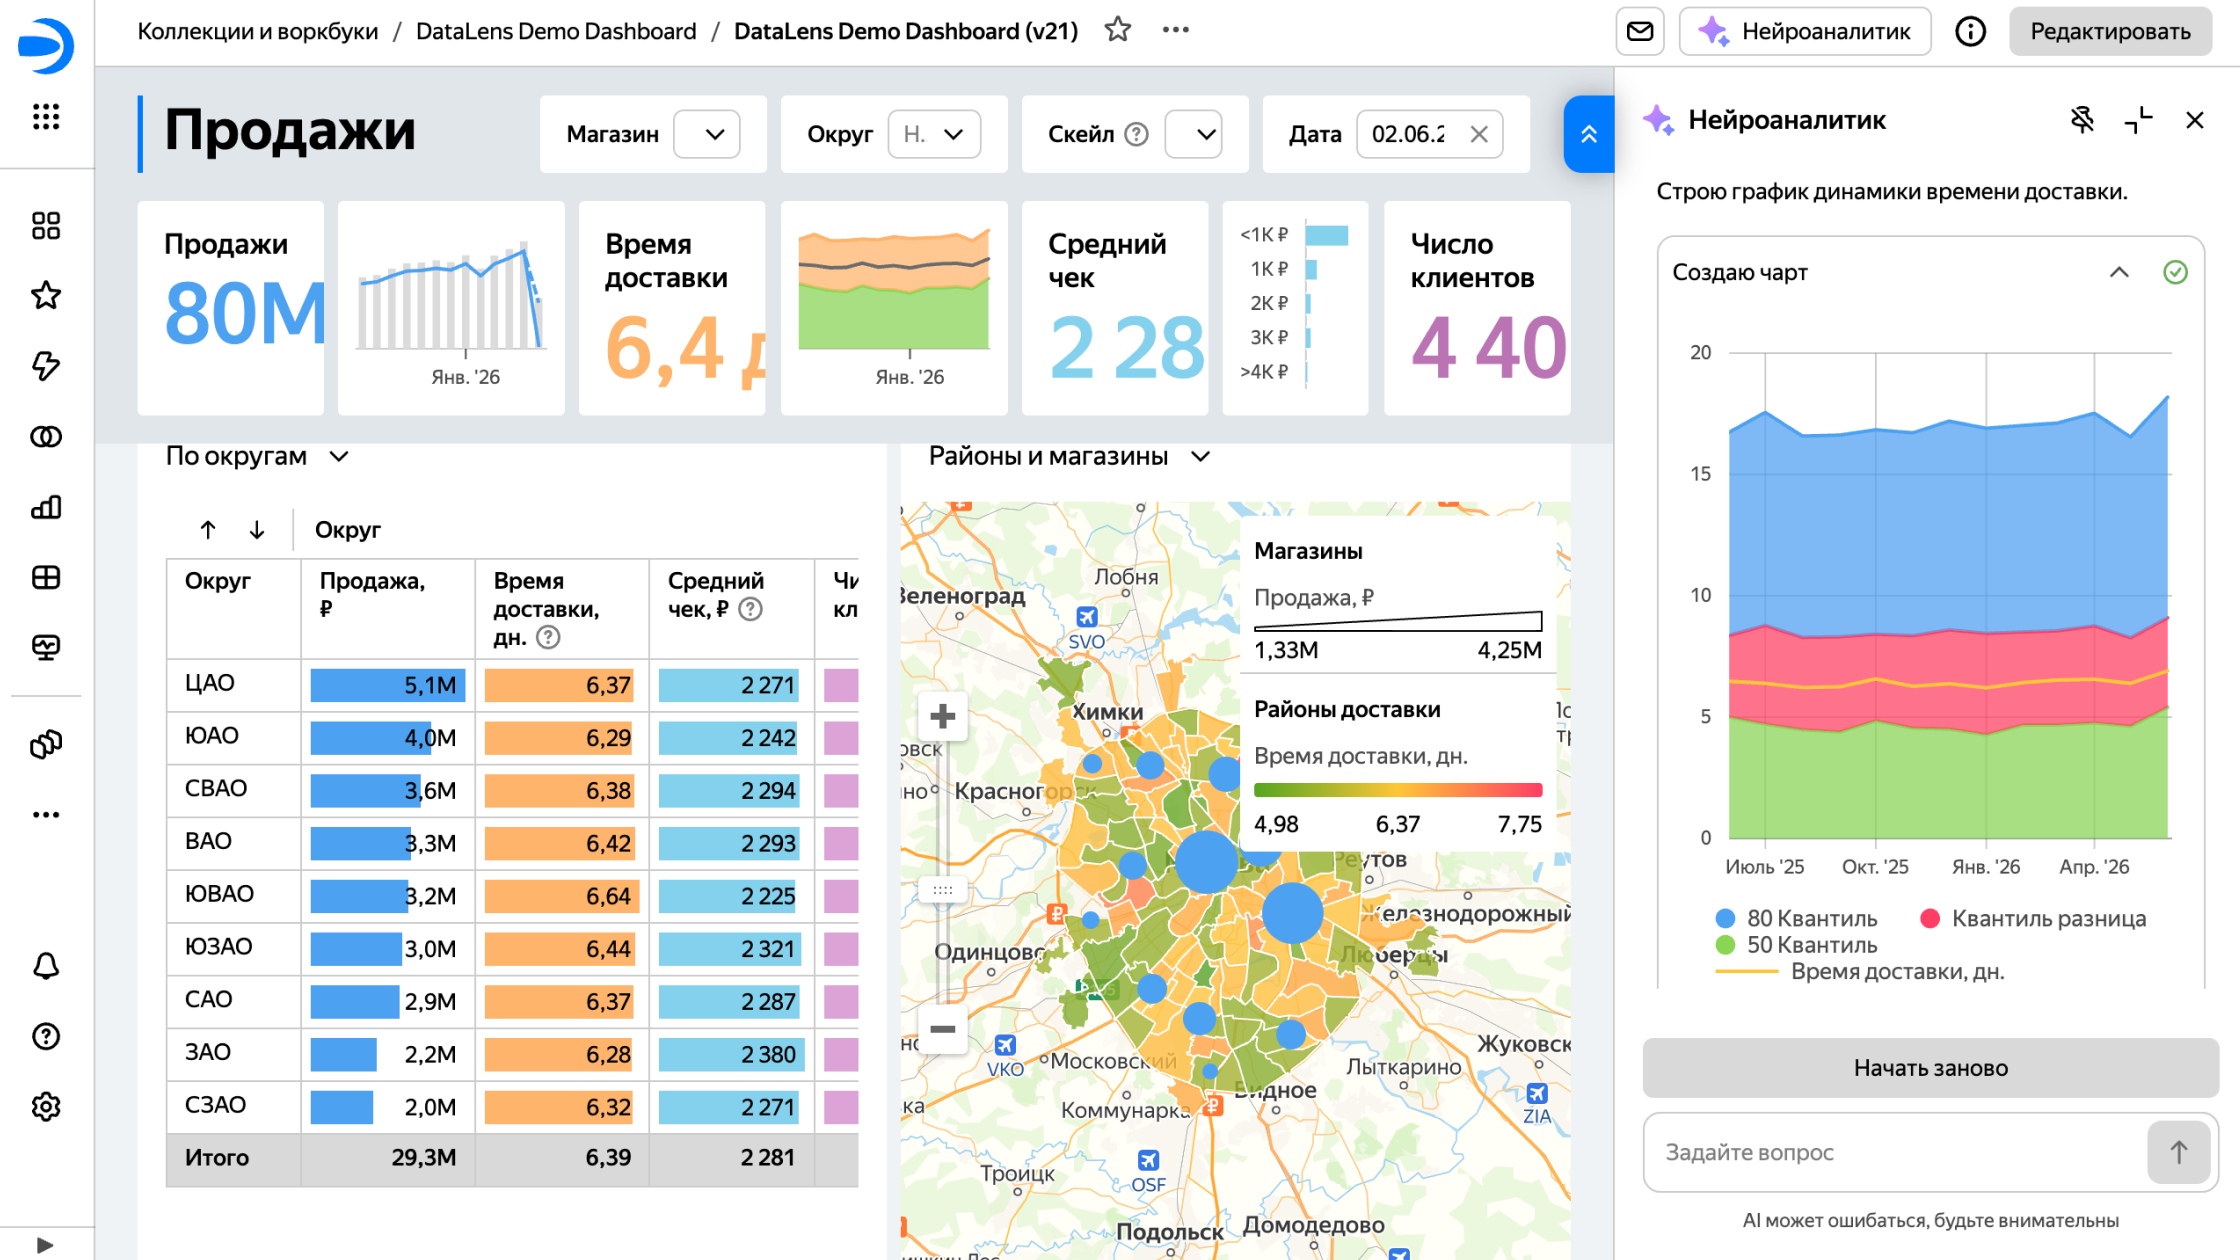Sort table ascending with up arrow

[208, 530]
